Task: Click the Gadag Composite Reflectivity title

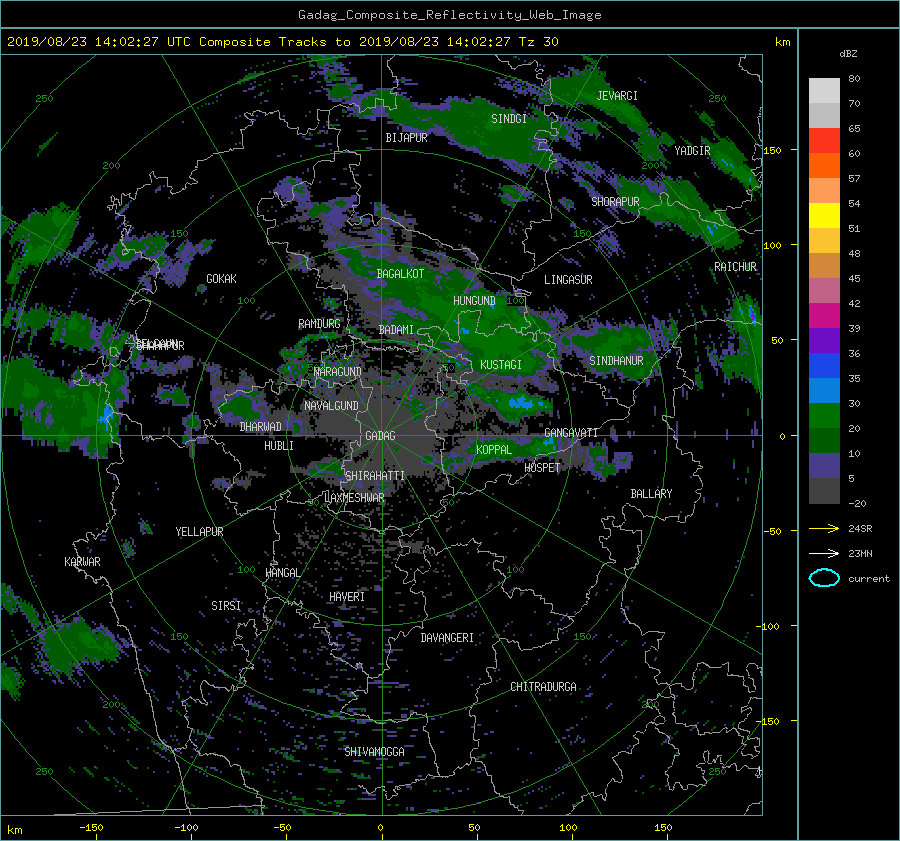Action: pos(449,15)
